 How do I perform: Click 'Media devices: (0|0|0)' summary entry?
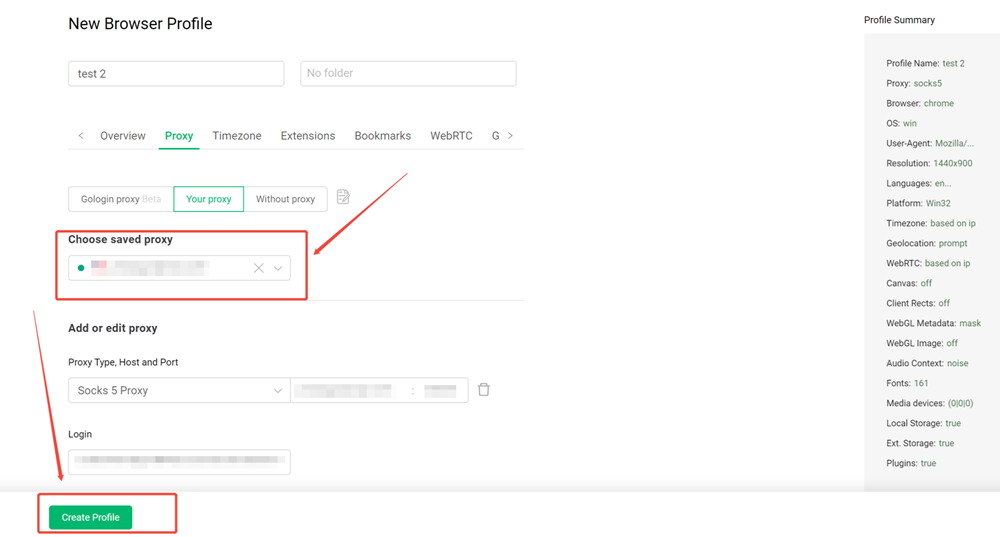pos(929,403)
